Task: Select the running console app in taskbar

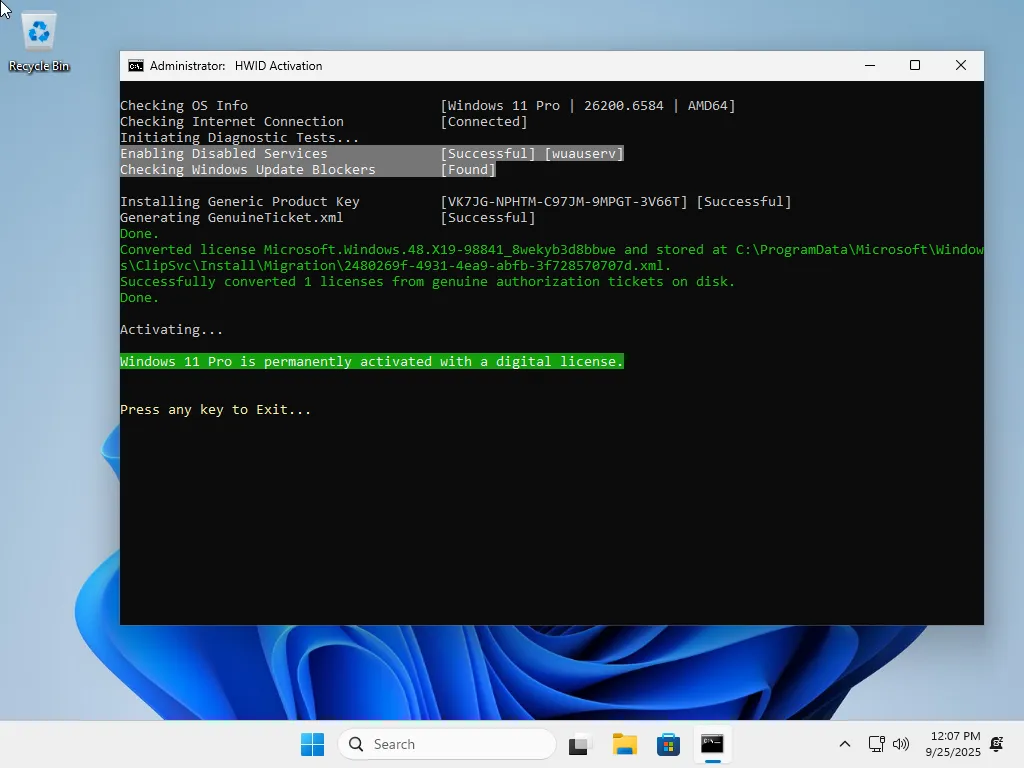Action: click(712, 744)
